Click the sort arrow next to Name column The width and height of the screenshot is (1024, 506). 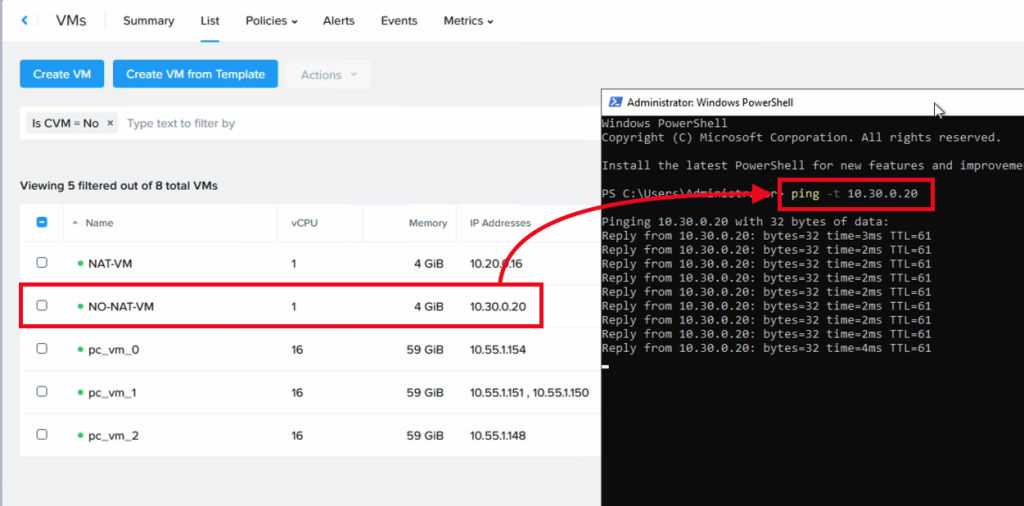click(x=75, y=223)
